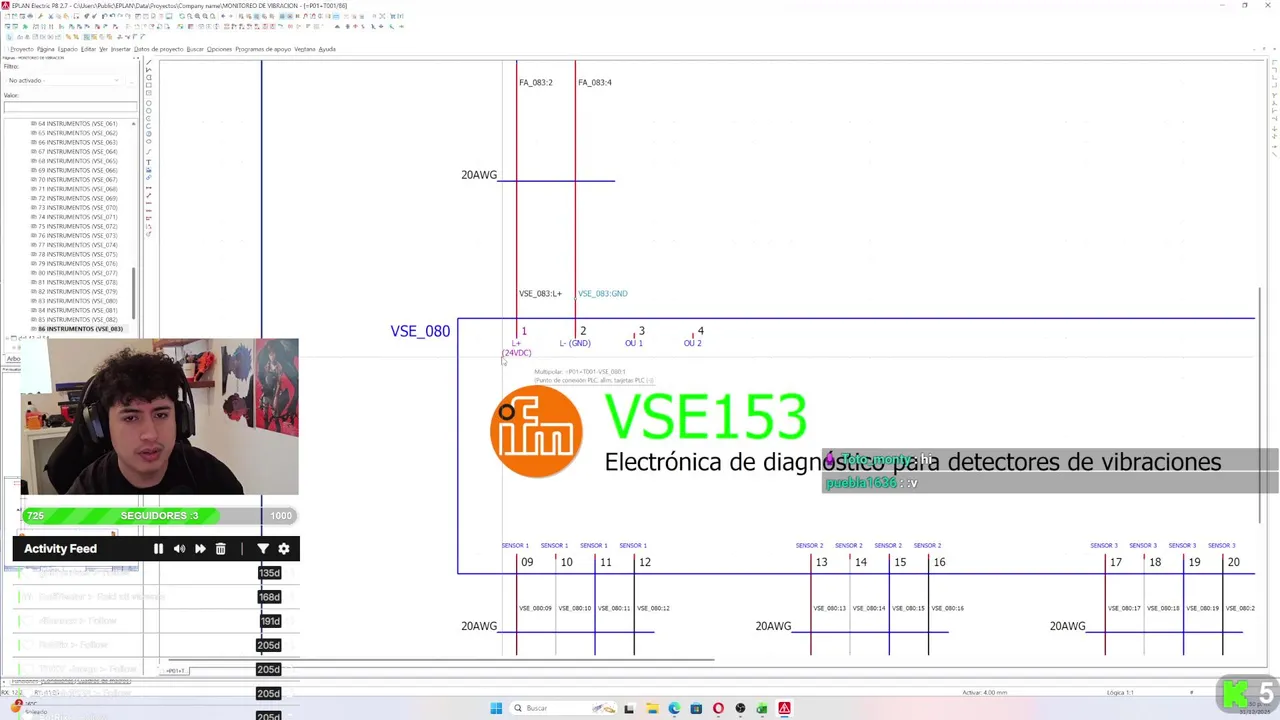Click the ifm orange logo graphic

(536, 431)
